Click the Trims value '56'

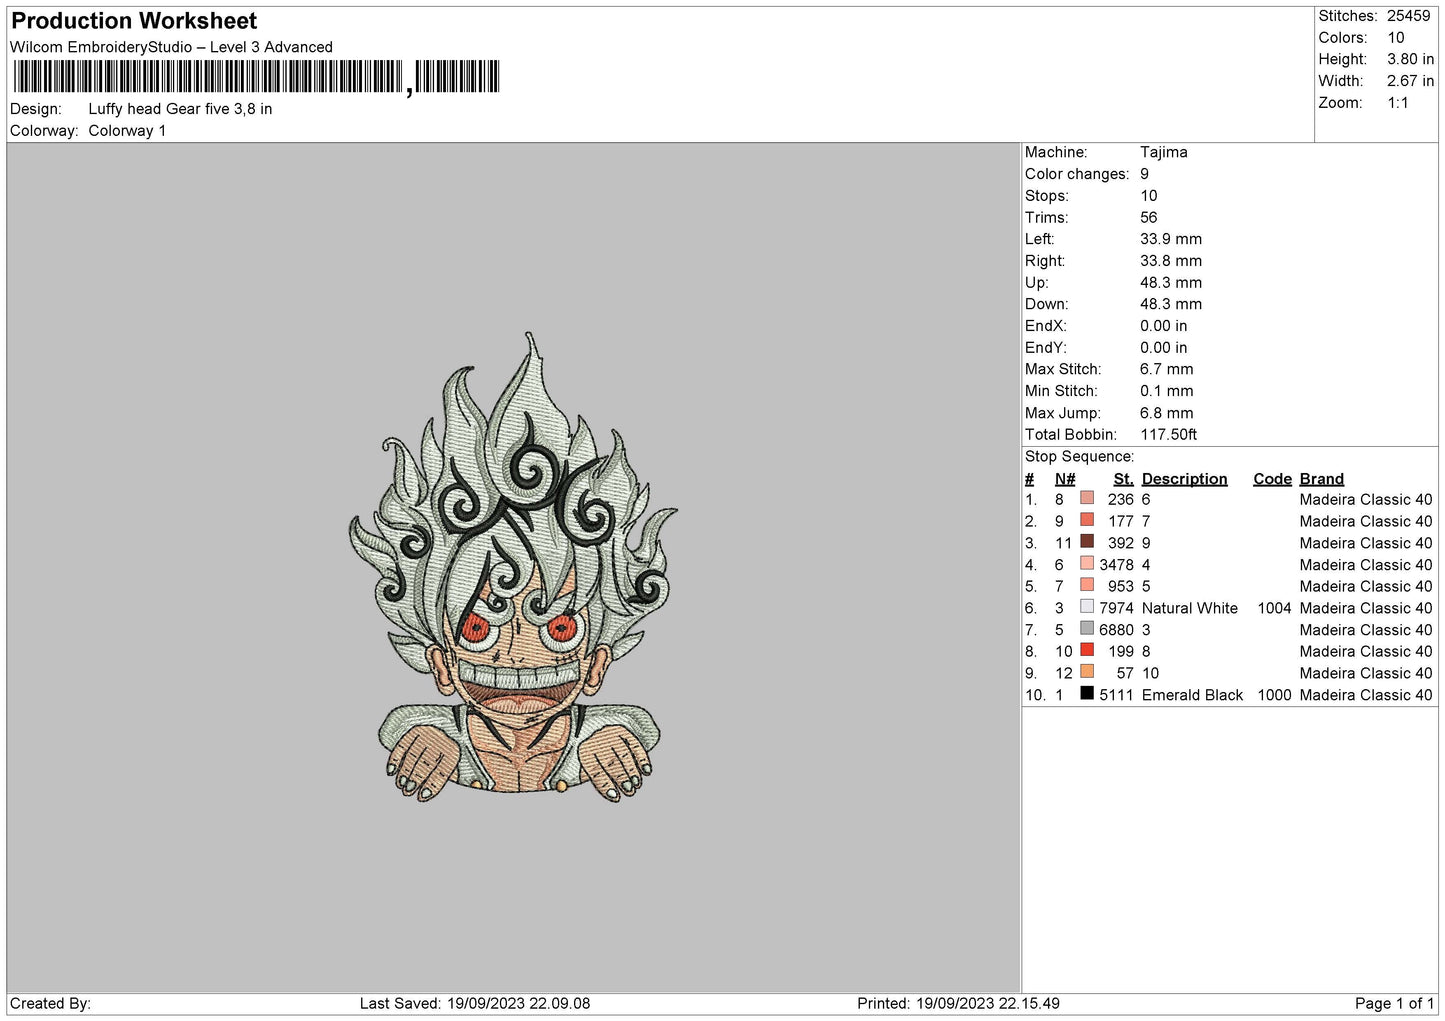[1149, 217]
